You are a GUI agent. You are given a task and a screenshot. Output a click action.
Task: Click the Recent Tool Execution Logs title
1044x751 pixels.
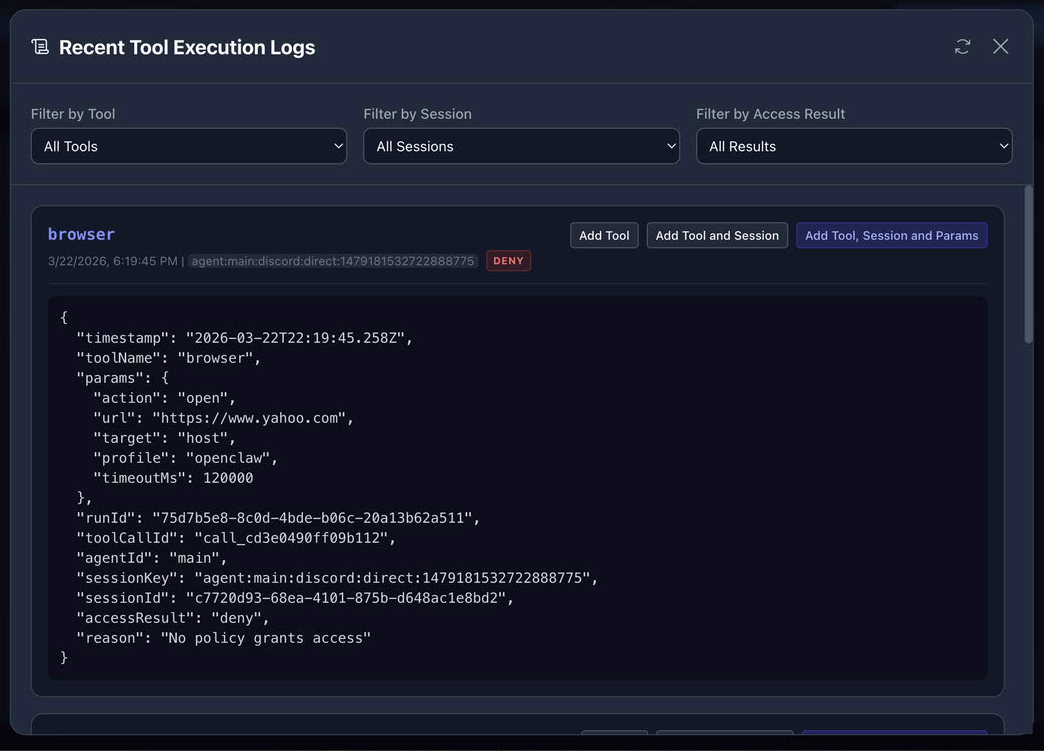187,47
